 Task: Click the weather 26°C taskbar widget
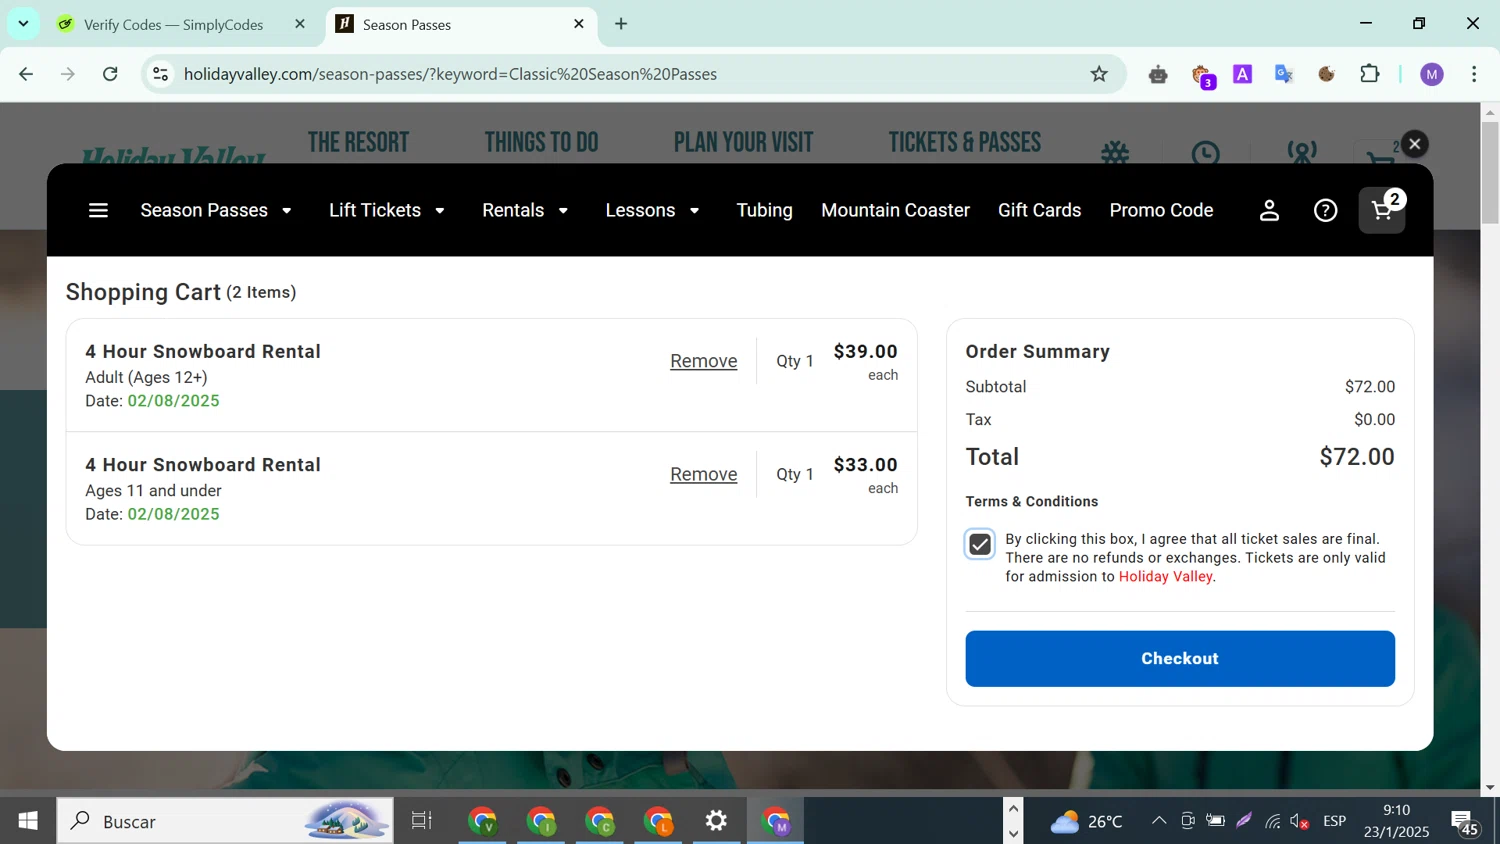[1086, 821]
